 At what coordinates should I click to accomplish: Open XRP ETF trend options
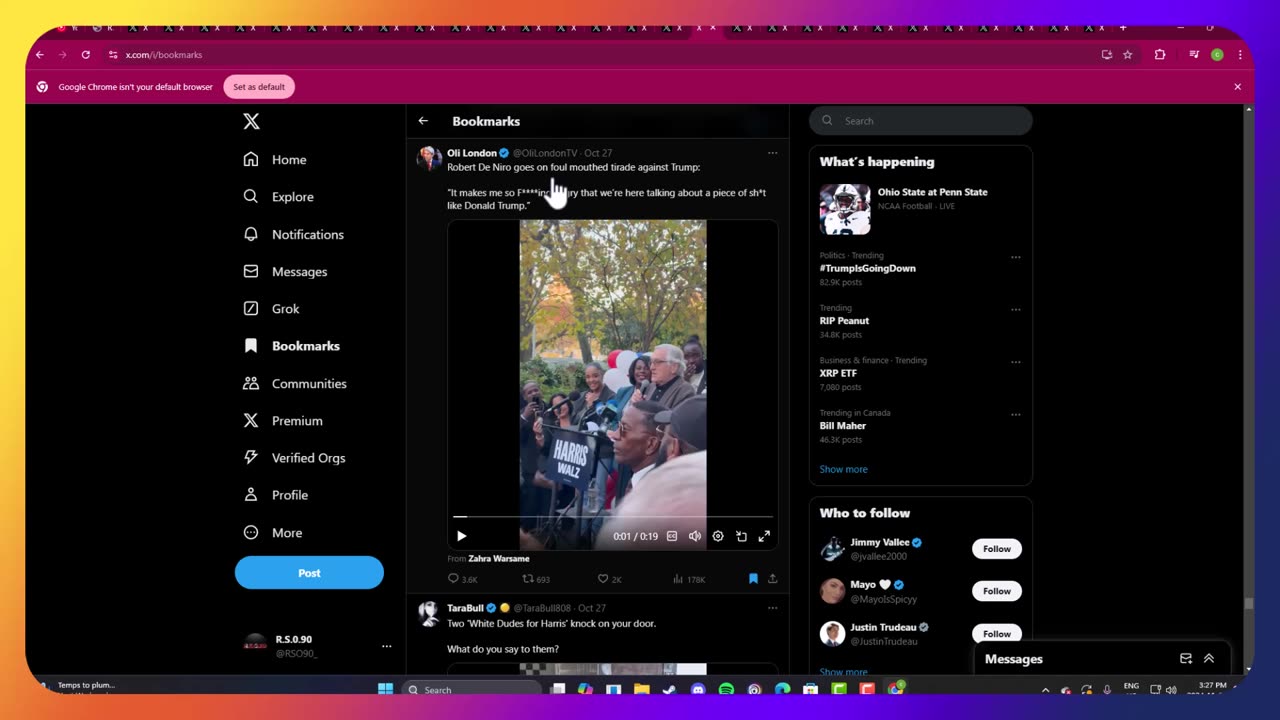pos(1015,362)
